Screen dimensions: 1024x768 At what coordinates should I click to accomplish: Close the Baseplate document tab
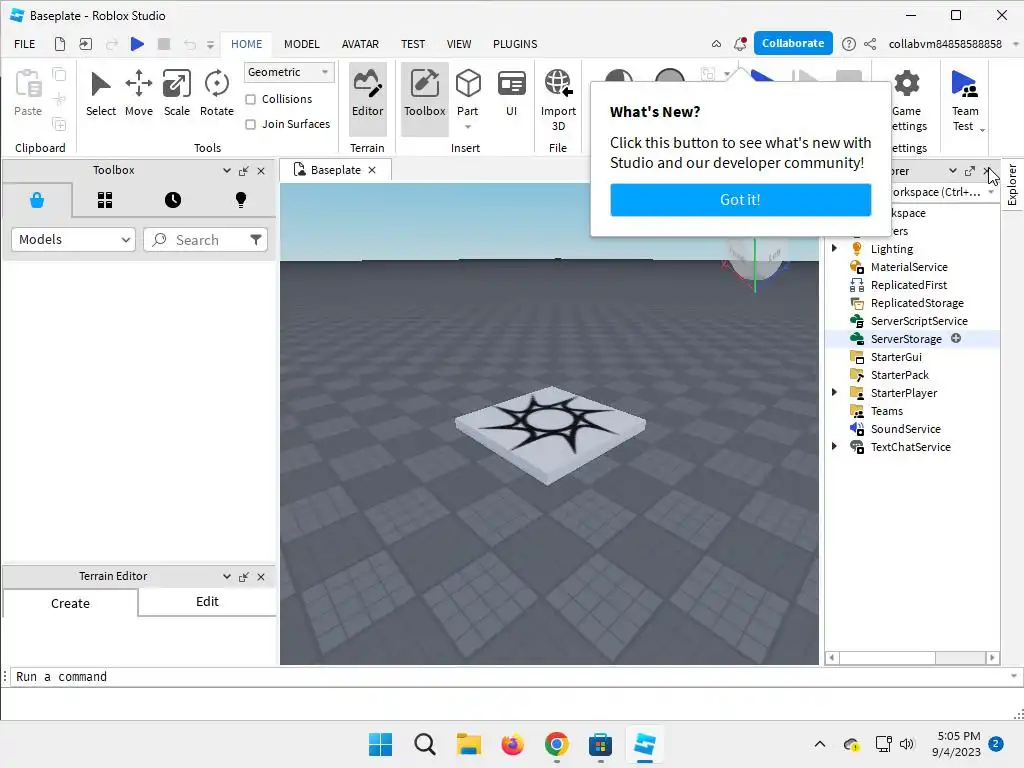click(x=372, y=170)
